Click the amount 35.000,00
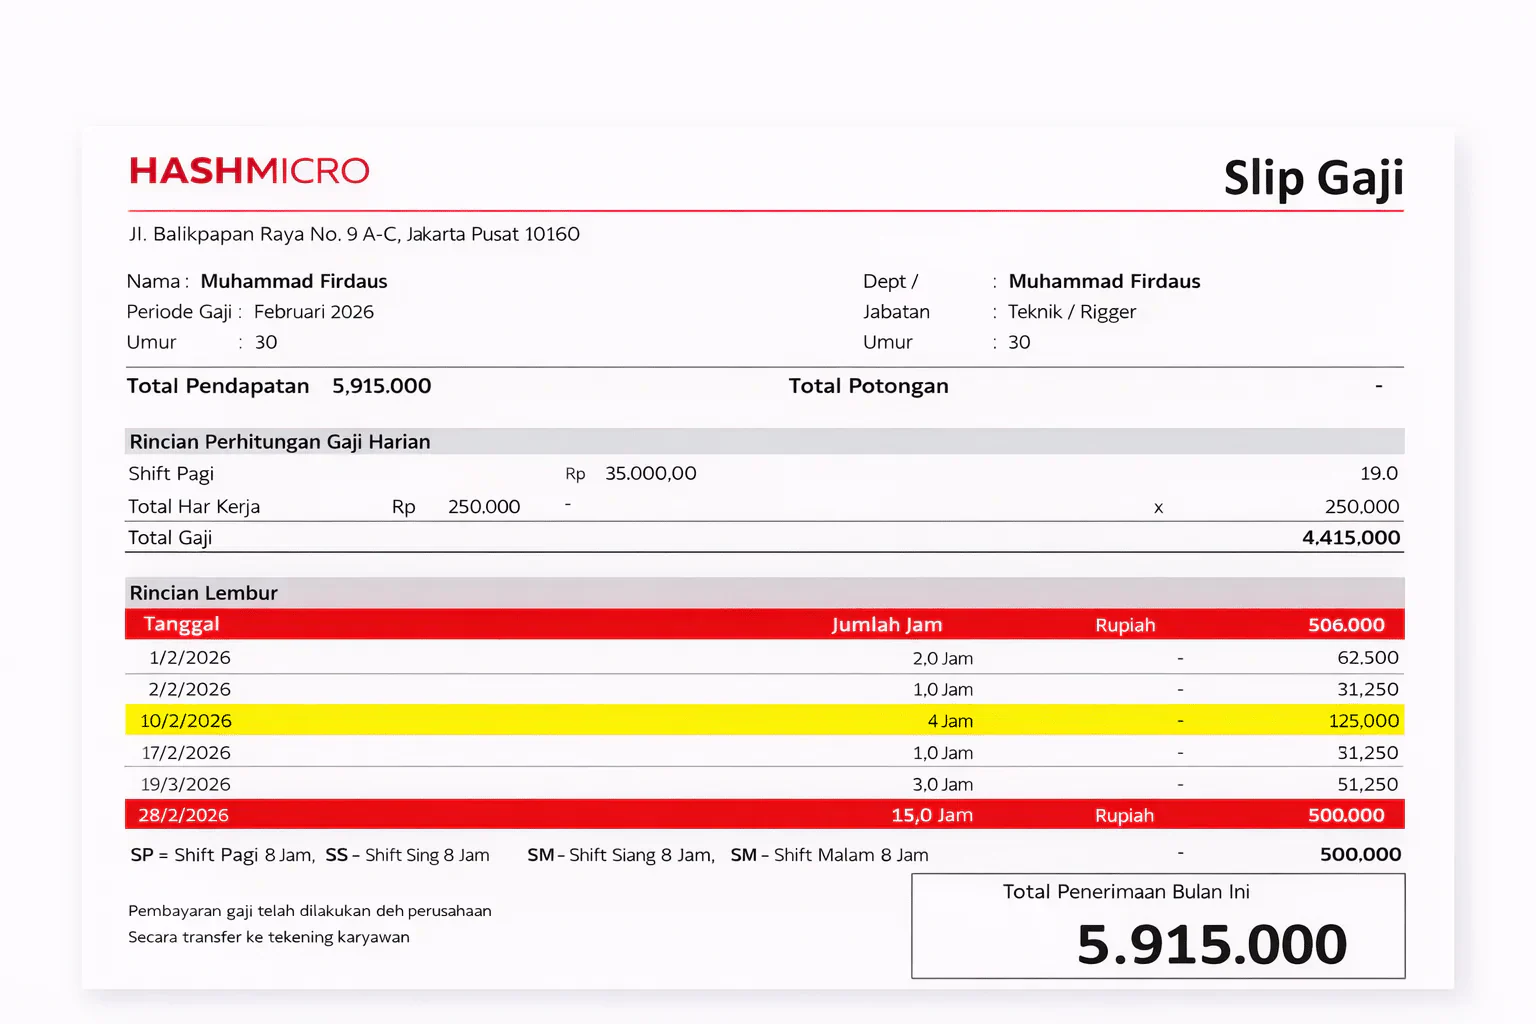Screen dimensions: 1536x1024 (x=651, y=473)
